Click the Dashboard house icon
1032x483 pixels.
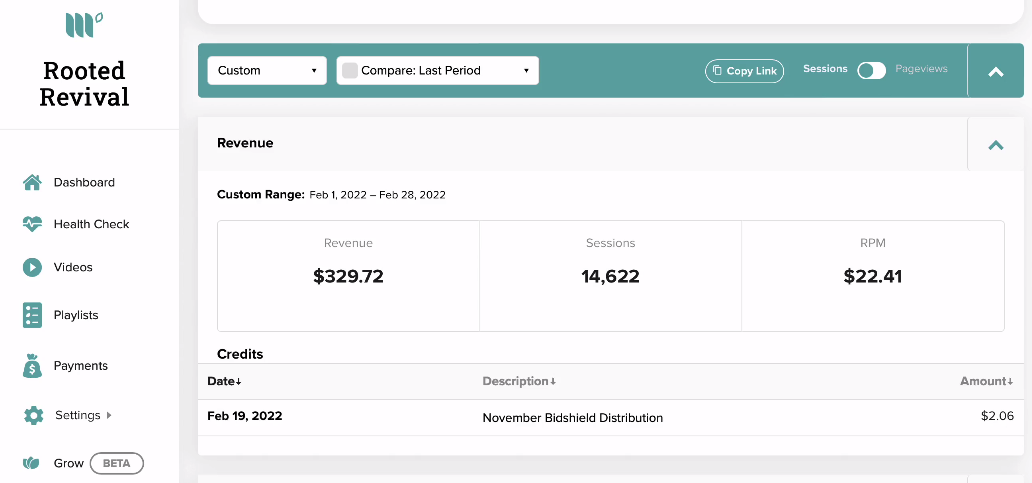point(32,182)
